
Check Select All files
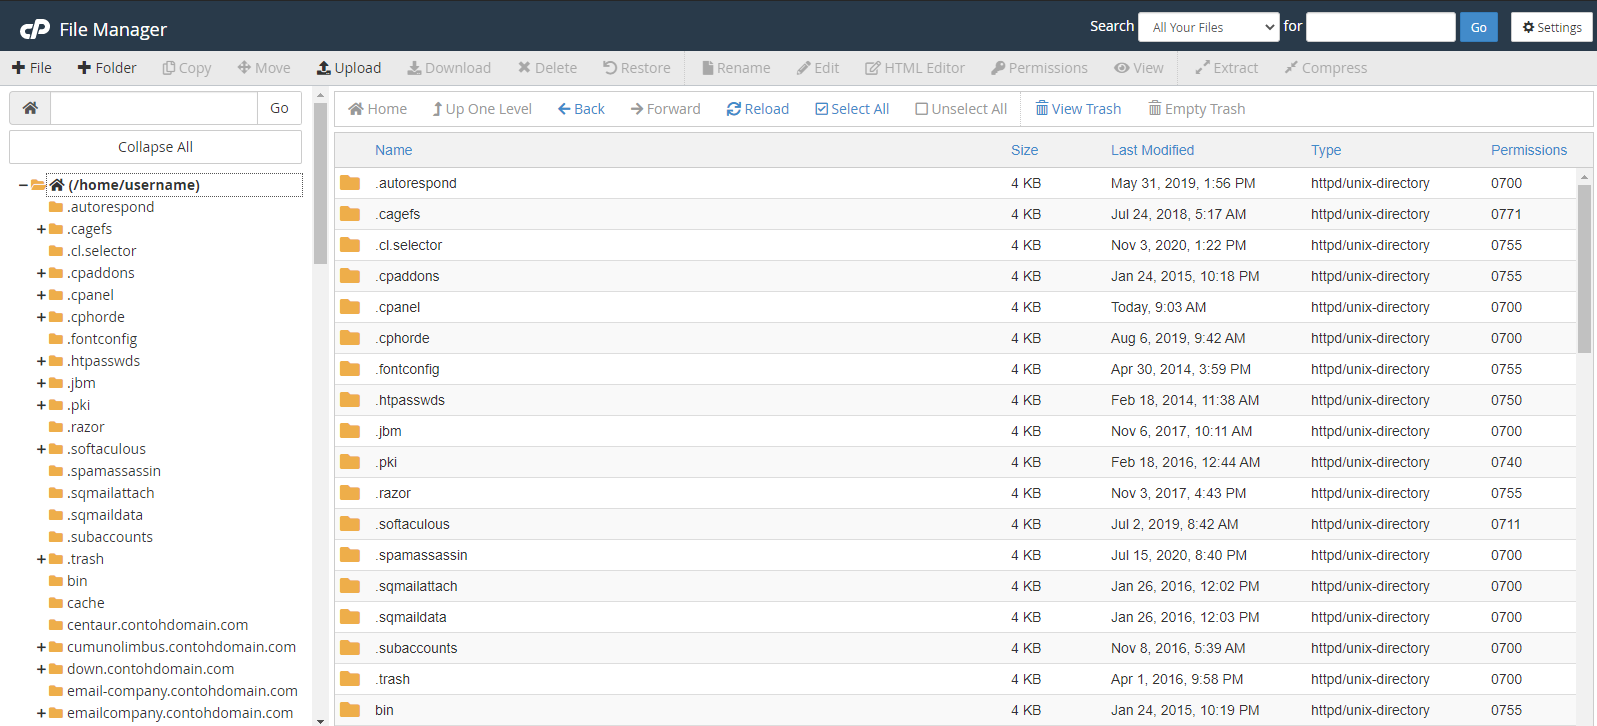click(x=852, y=109)
